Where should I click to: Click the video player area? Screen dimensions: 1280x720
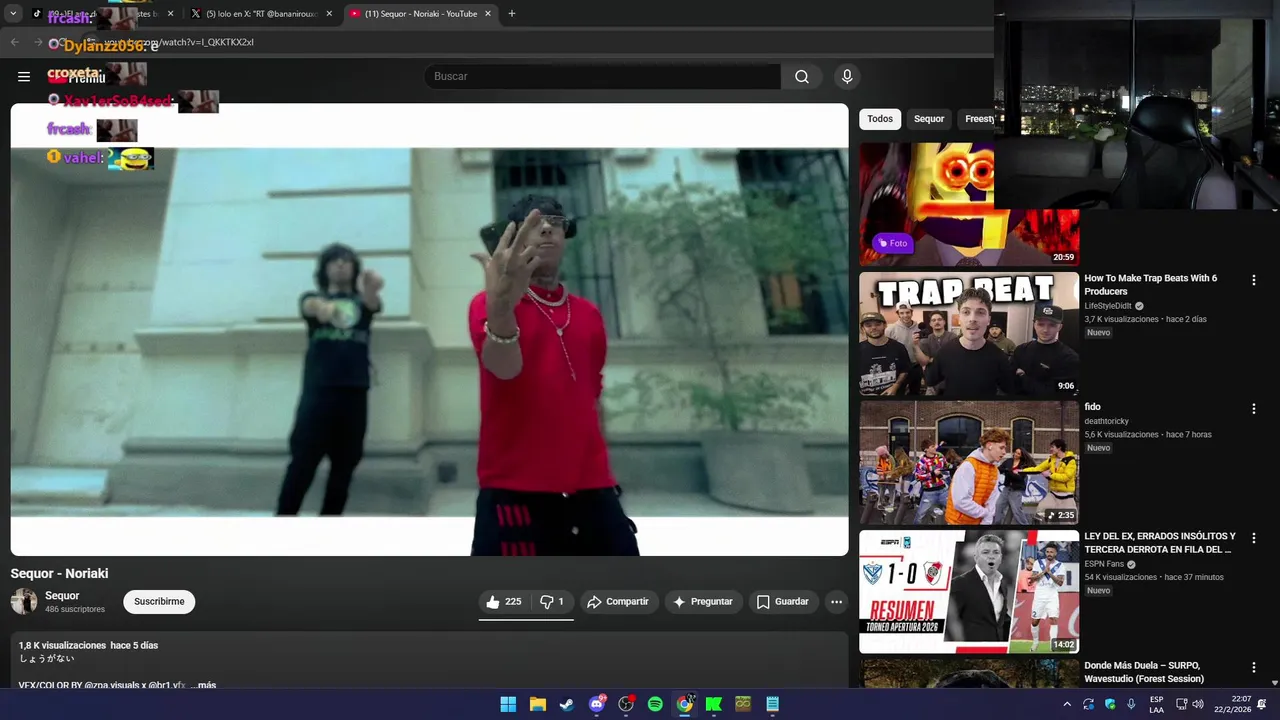[x=429, y=330]
